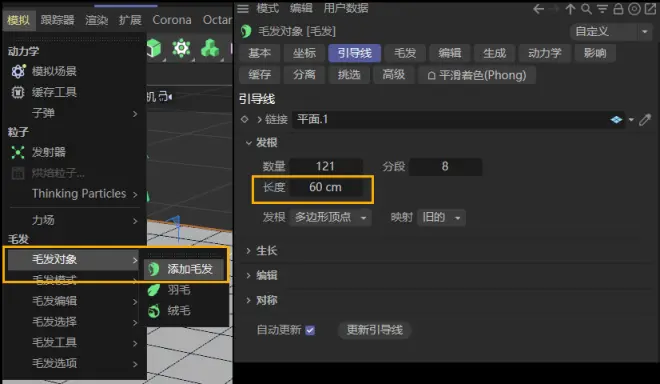
Task: Click the 绒毛 fur icon
Action: click(x=154, y=311)
